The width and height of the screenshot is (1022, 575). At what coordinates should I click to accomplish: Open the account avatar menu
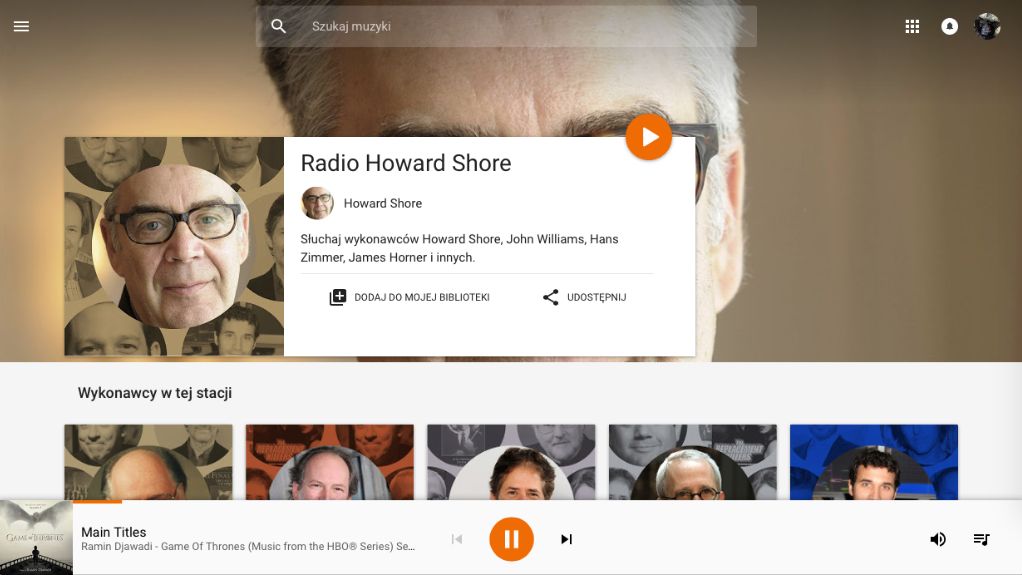pyautogui.click(x=987, y=26)
